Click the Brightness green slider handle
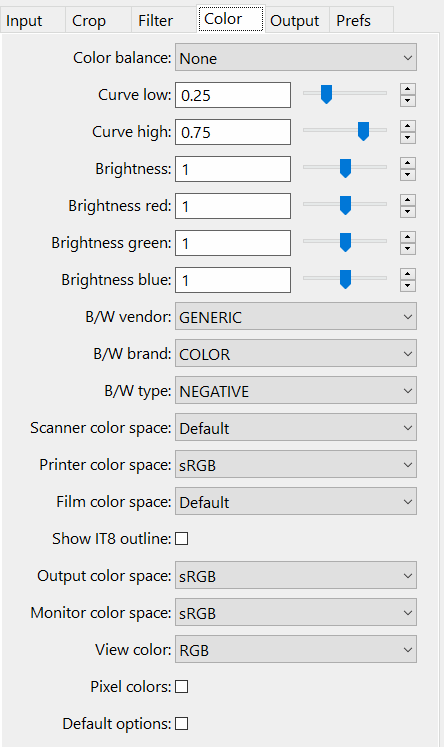Screen dimensions: 444x747 click(x=345, y=242)
